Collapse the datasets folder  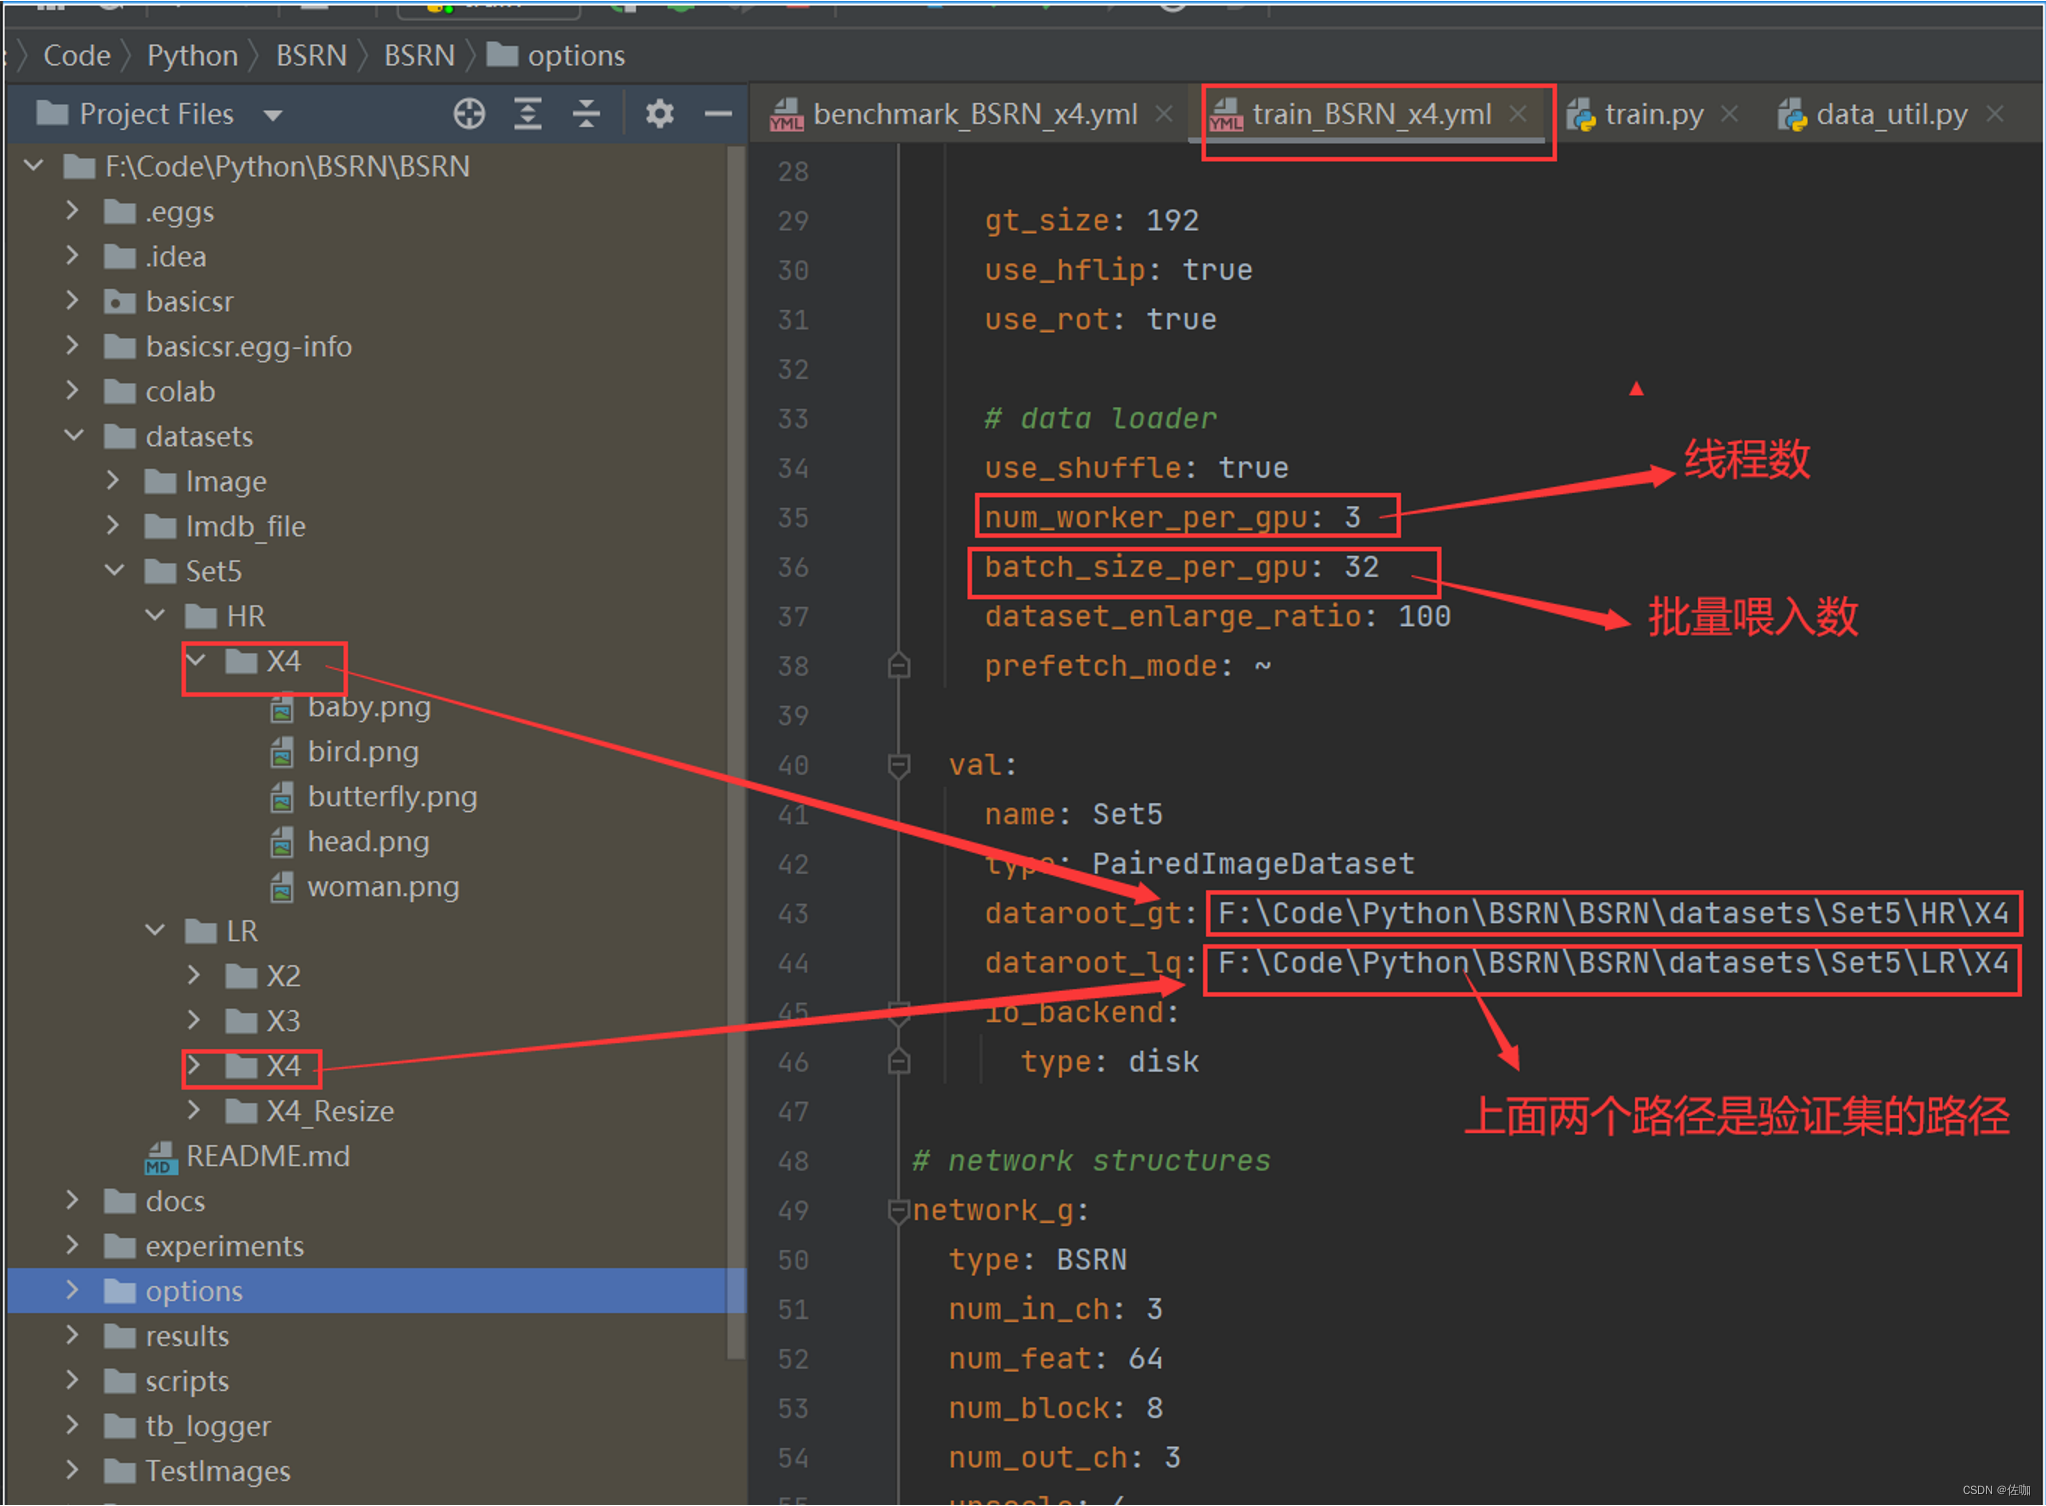74,436
